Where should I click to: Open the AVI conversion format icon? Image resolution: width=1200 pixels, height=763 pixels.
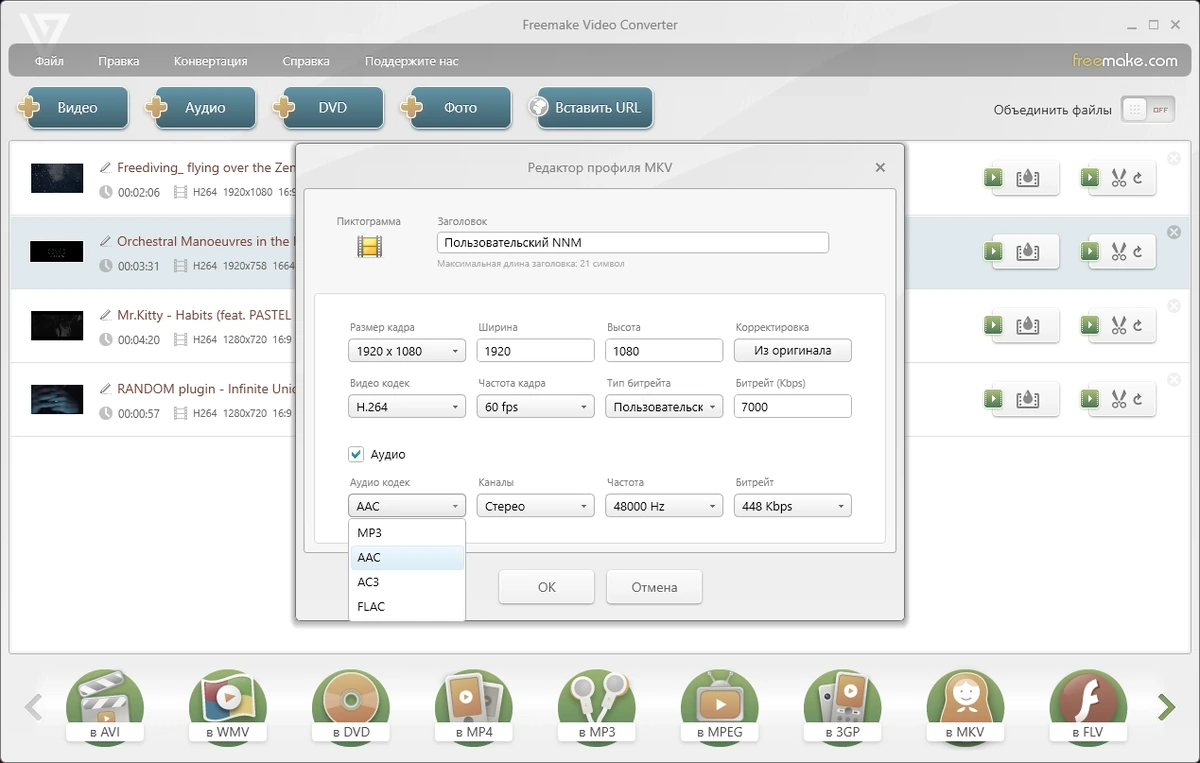coord(105,708)
